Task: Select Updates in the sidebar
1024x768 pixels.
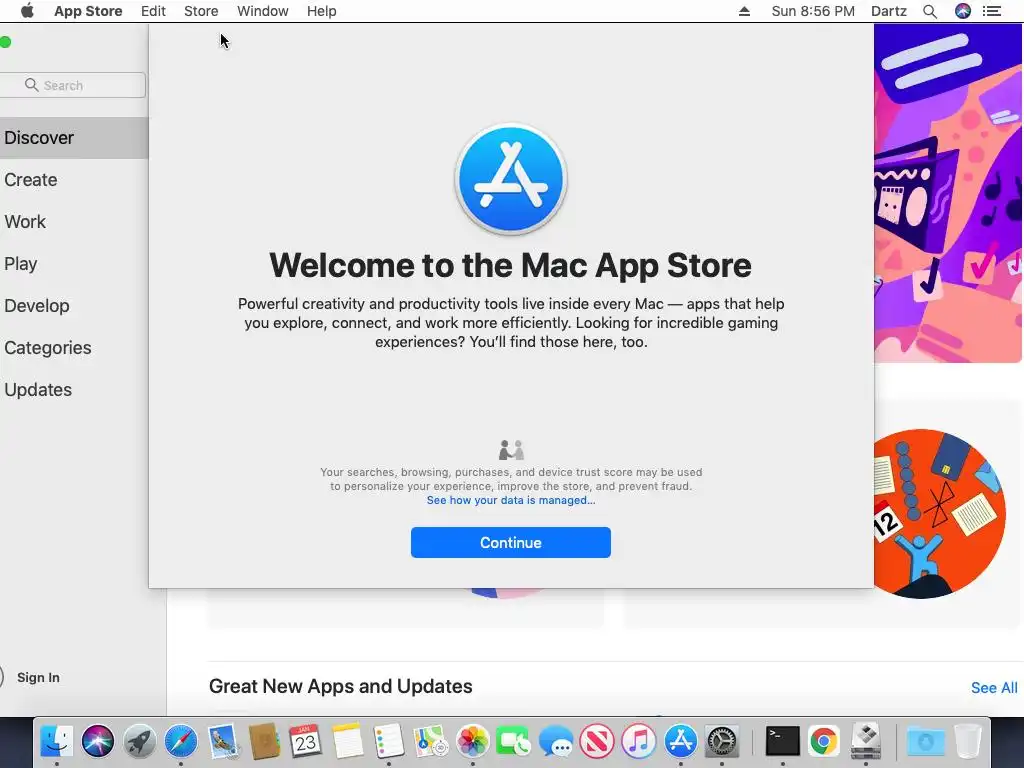Action: (x=74, y=390)
